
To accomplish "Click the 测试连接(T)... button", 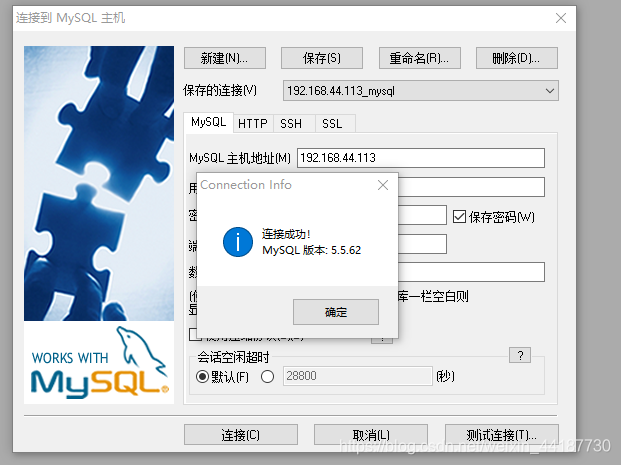I will (x=502, y=435).
